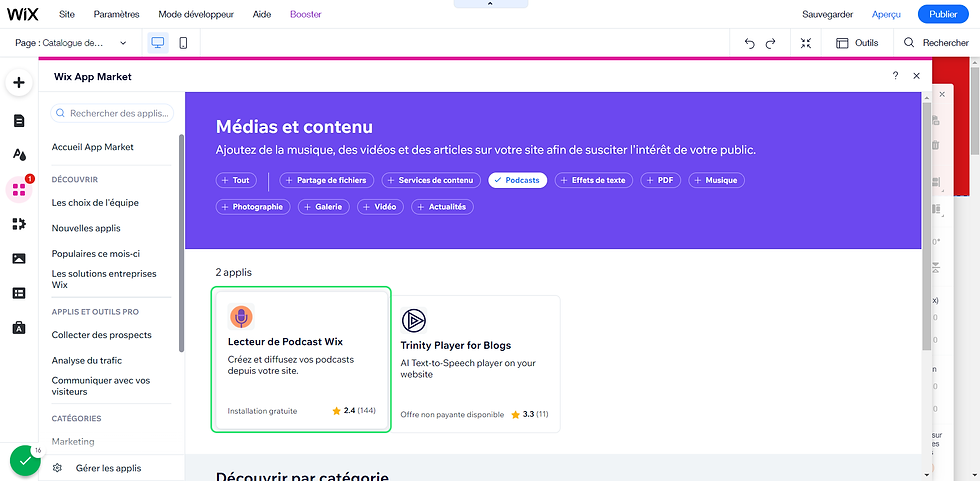This screenshot has width=980, height=481.
Task: Open the Booster menu
Action: (x=306, y=14)
